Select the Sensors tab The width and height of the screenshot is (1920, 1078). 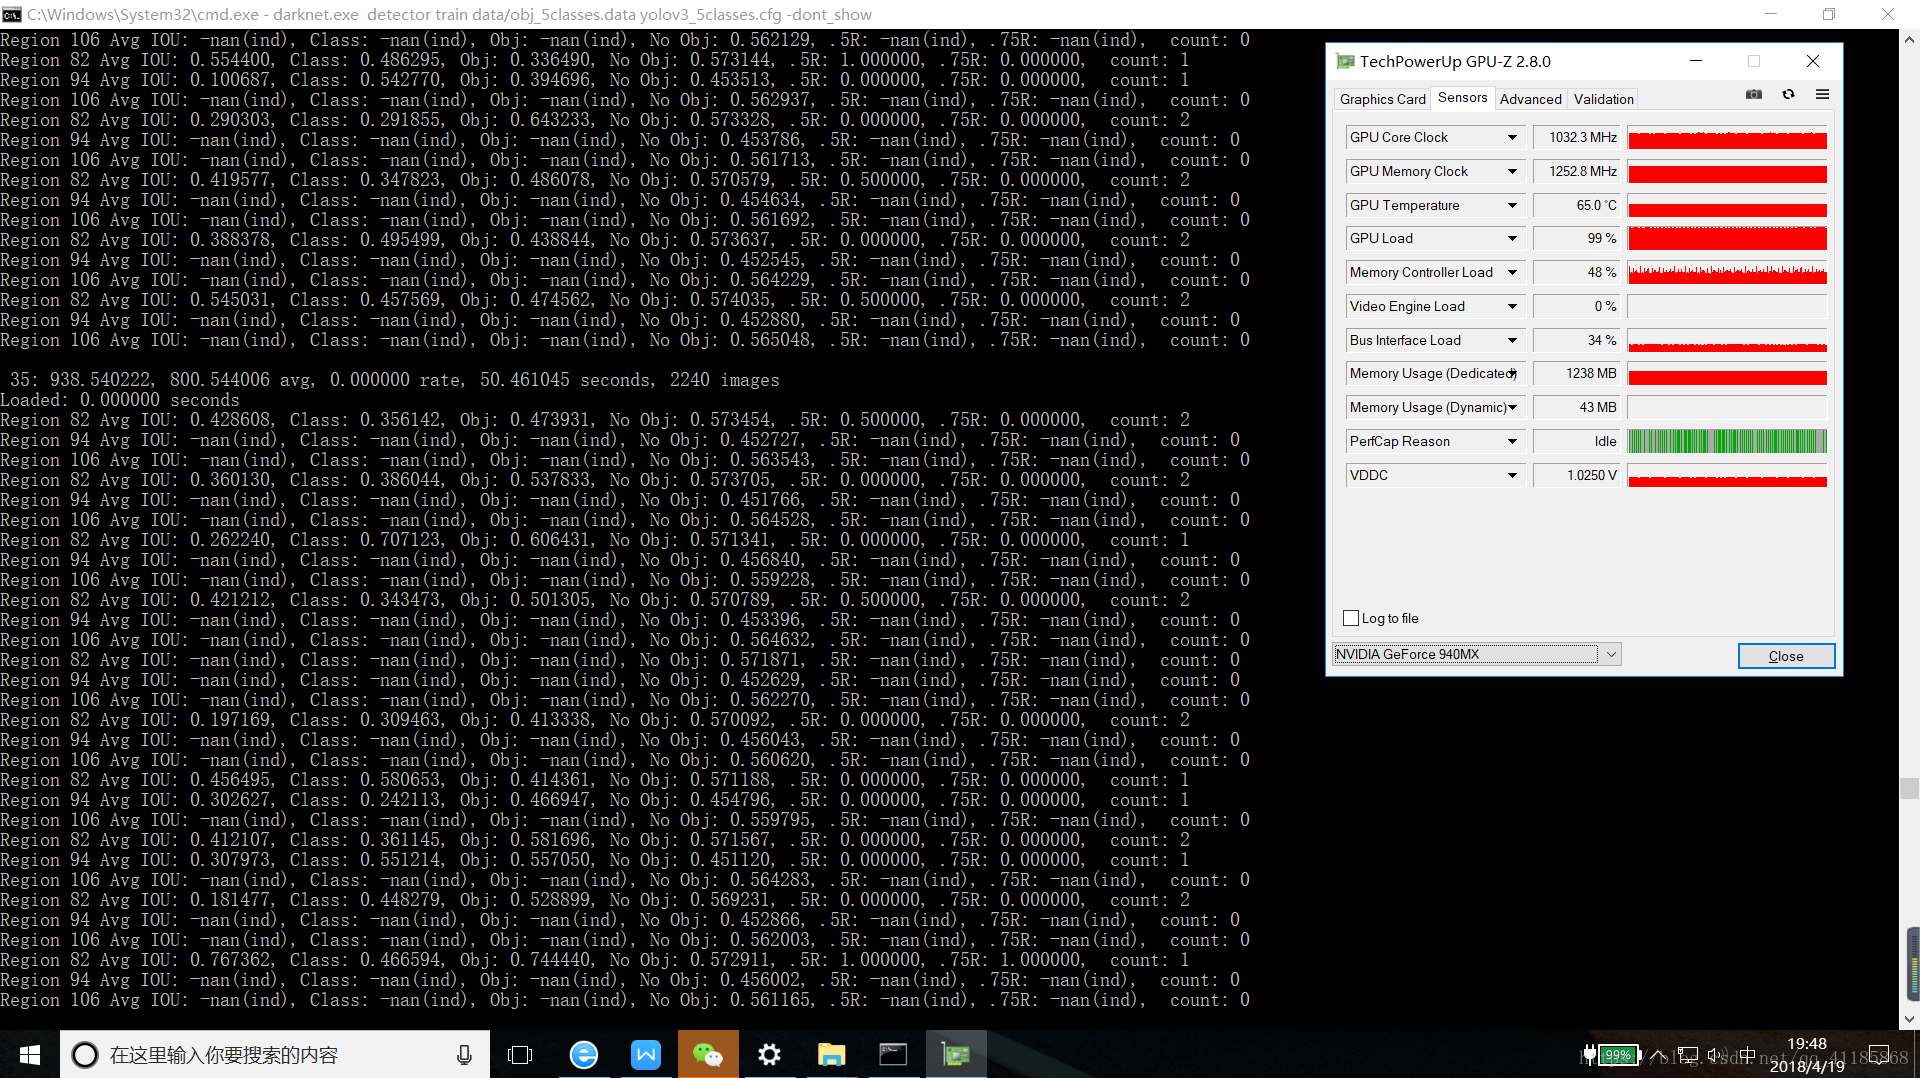pos(1462,98)
